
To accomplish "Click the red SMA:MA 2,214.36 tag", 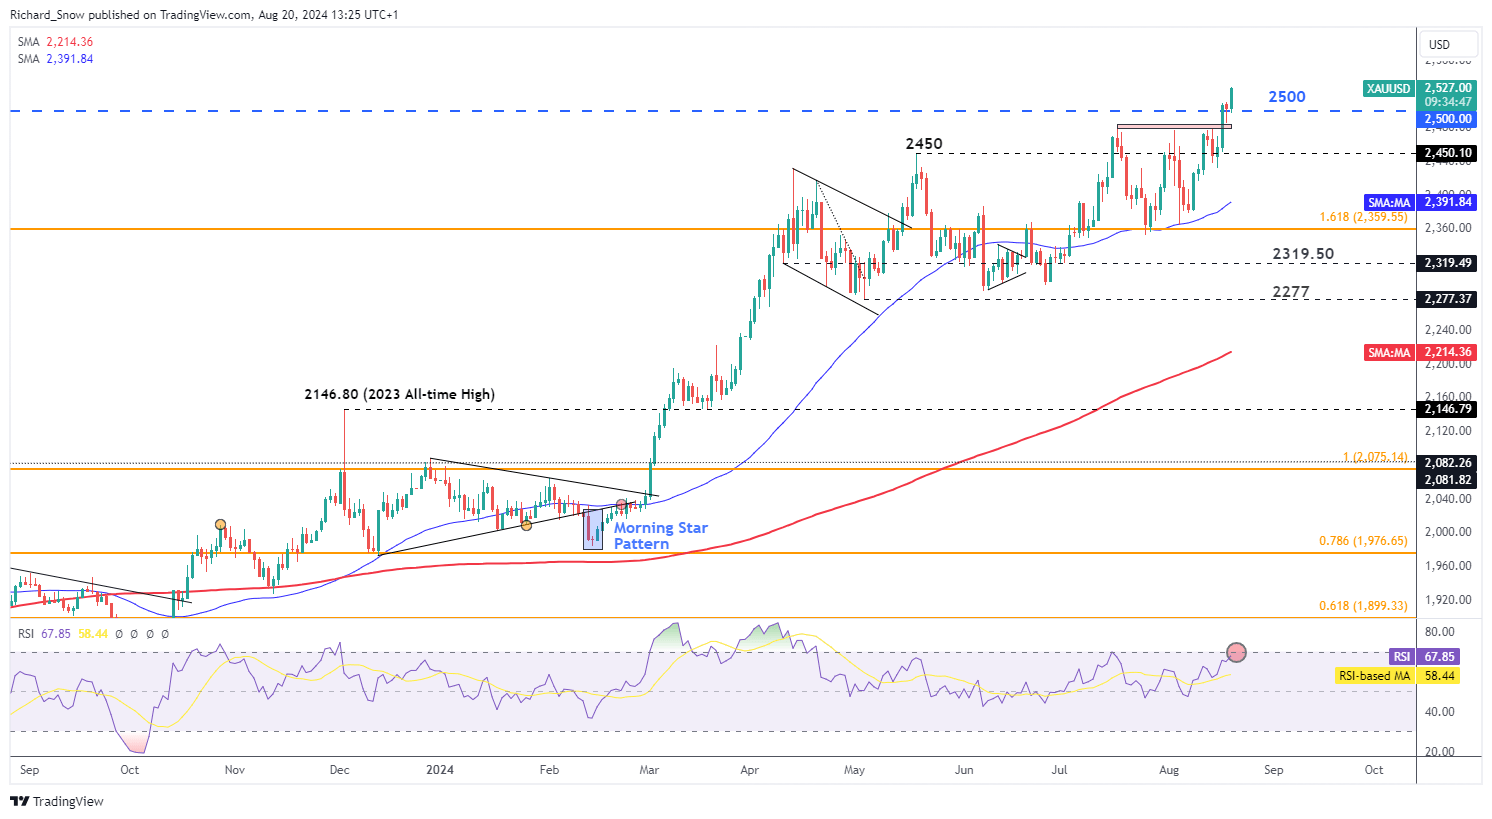I will pos(1420,352).
